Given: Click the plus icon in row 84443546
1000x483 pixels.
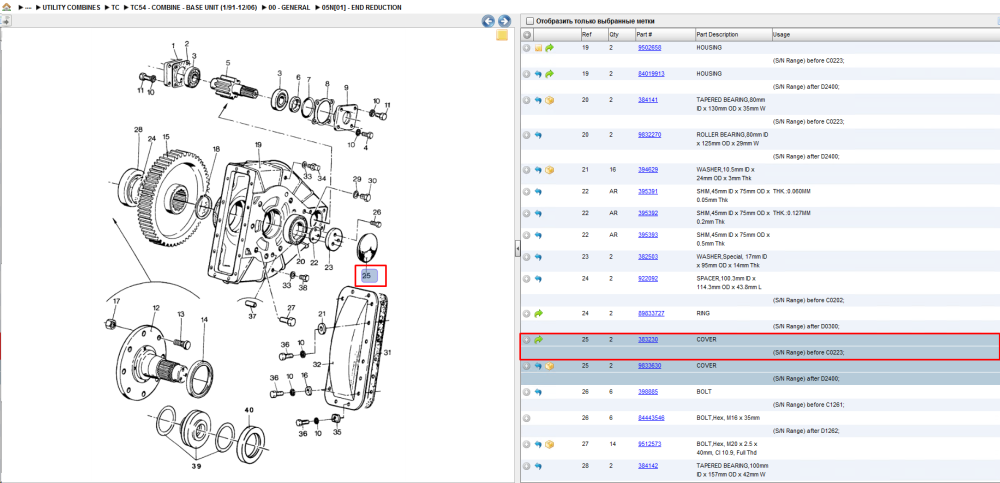Looking at the screenshot, I should 527,418.
